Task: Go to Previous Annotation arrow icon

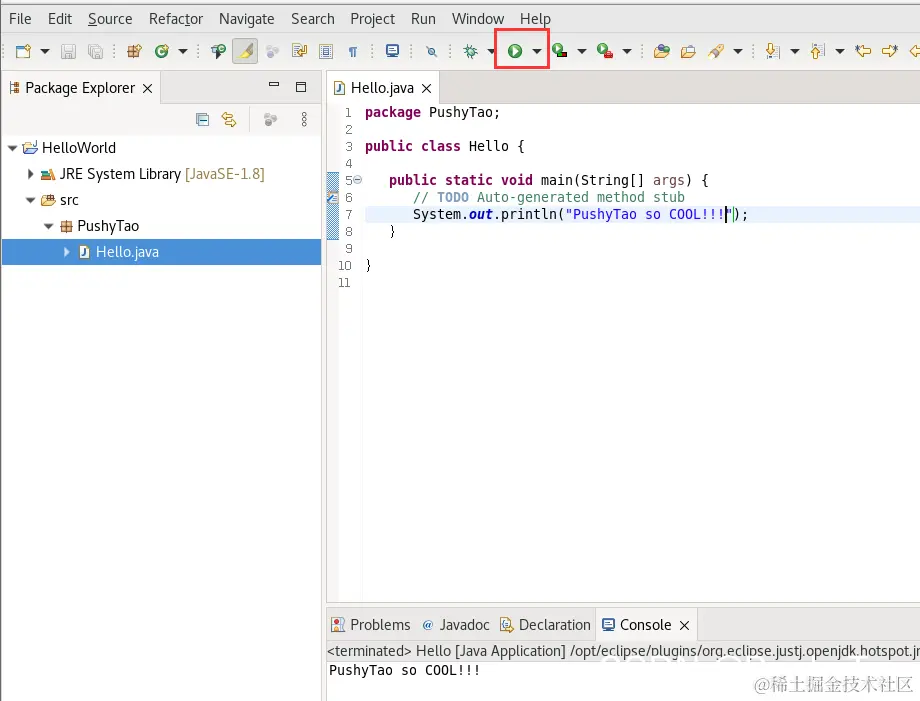Action: click(x=817, y=52)
